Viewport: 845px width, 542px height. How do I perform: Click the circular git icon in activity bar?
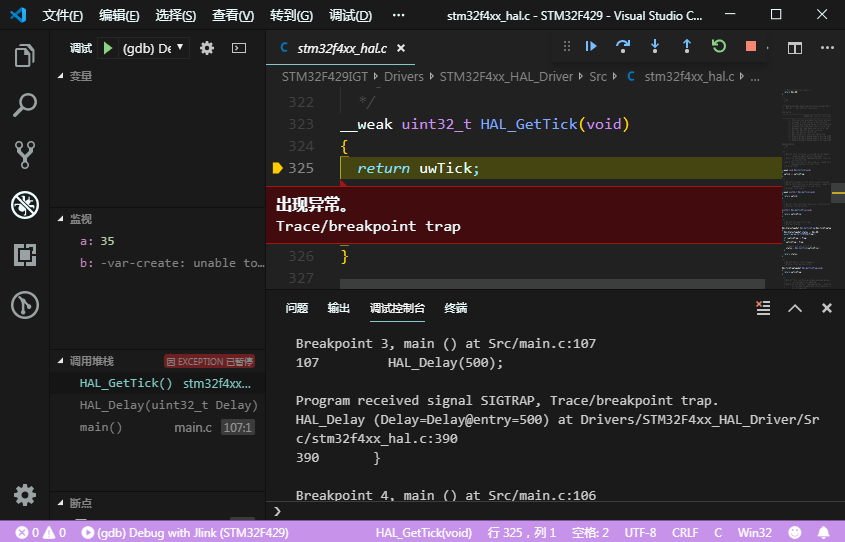(25, 305)
